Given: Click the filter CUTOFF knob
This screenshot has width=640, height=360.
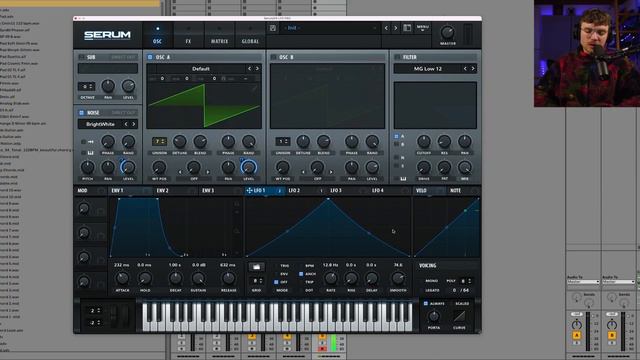Looking at the screenshot, I should 424,142.
